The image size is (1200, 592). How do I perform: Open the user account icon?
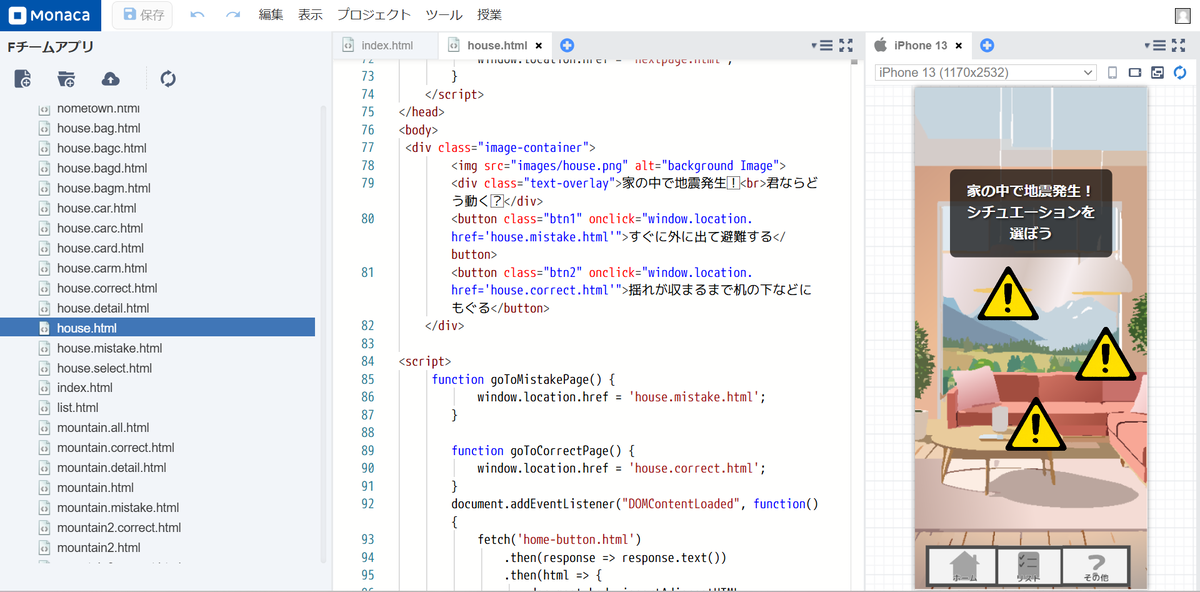click(x=1182, y=15)
